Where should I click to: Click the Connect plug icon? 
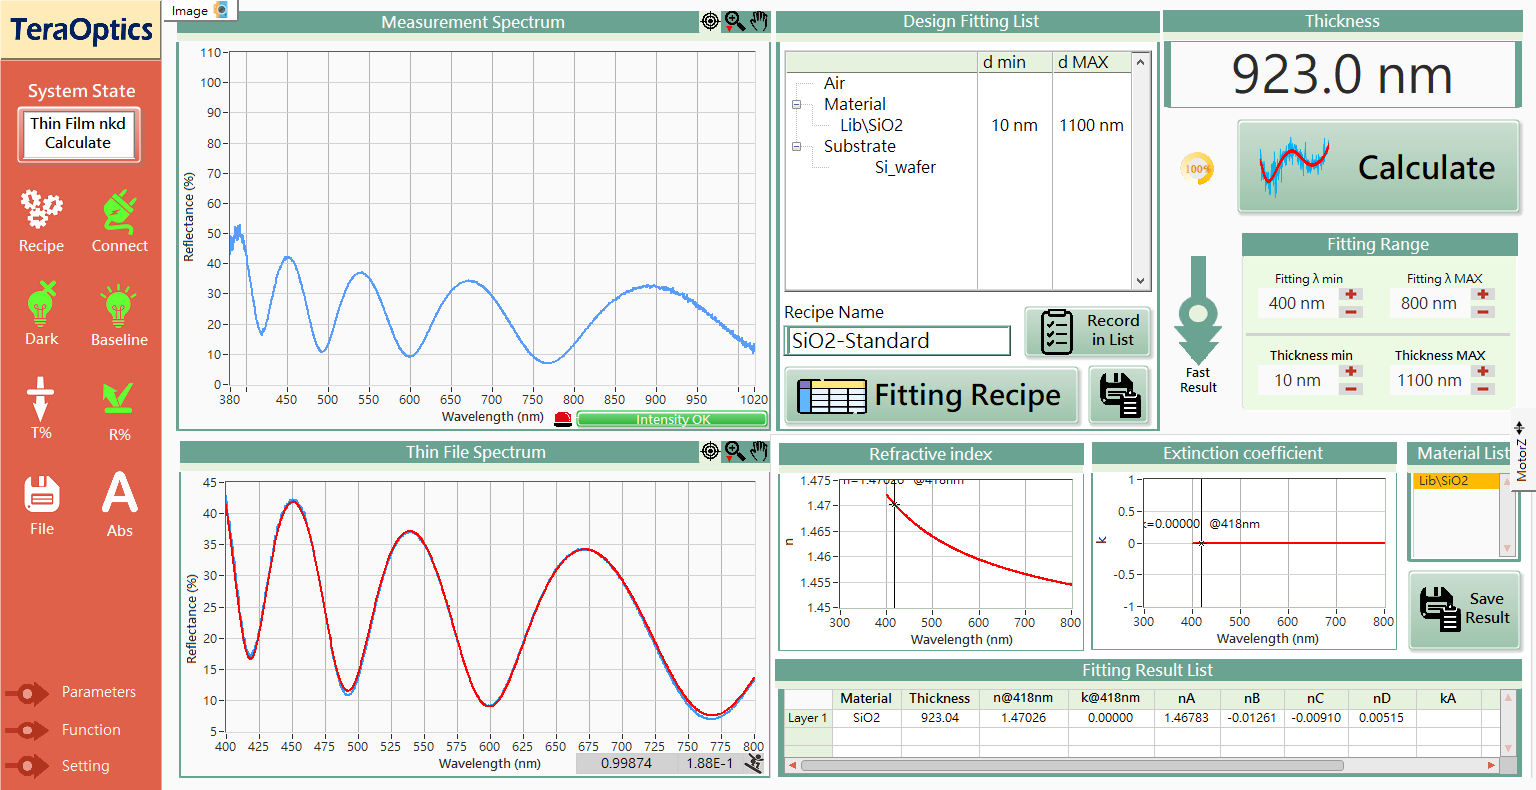pos(119,211)
